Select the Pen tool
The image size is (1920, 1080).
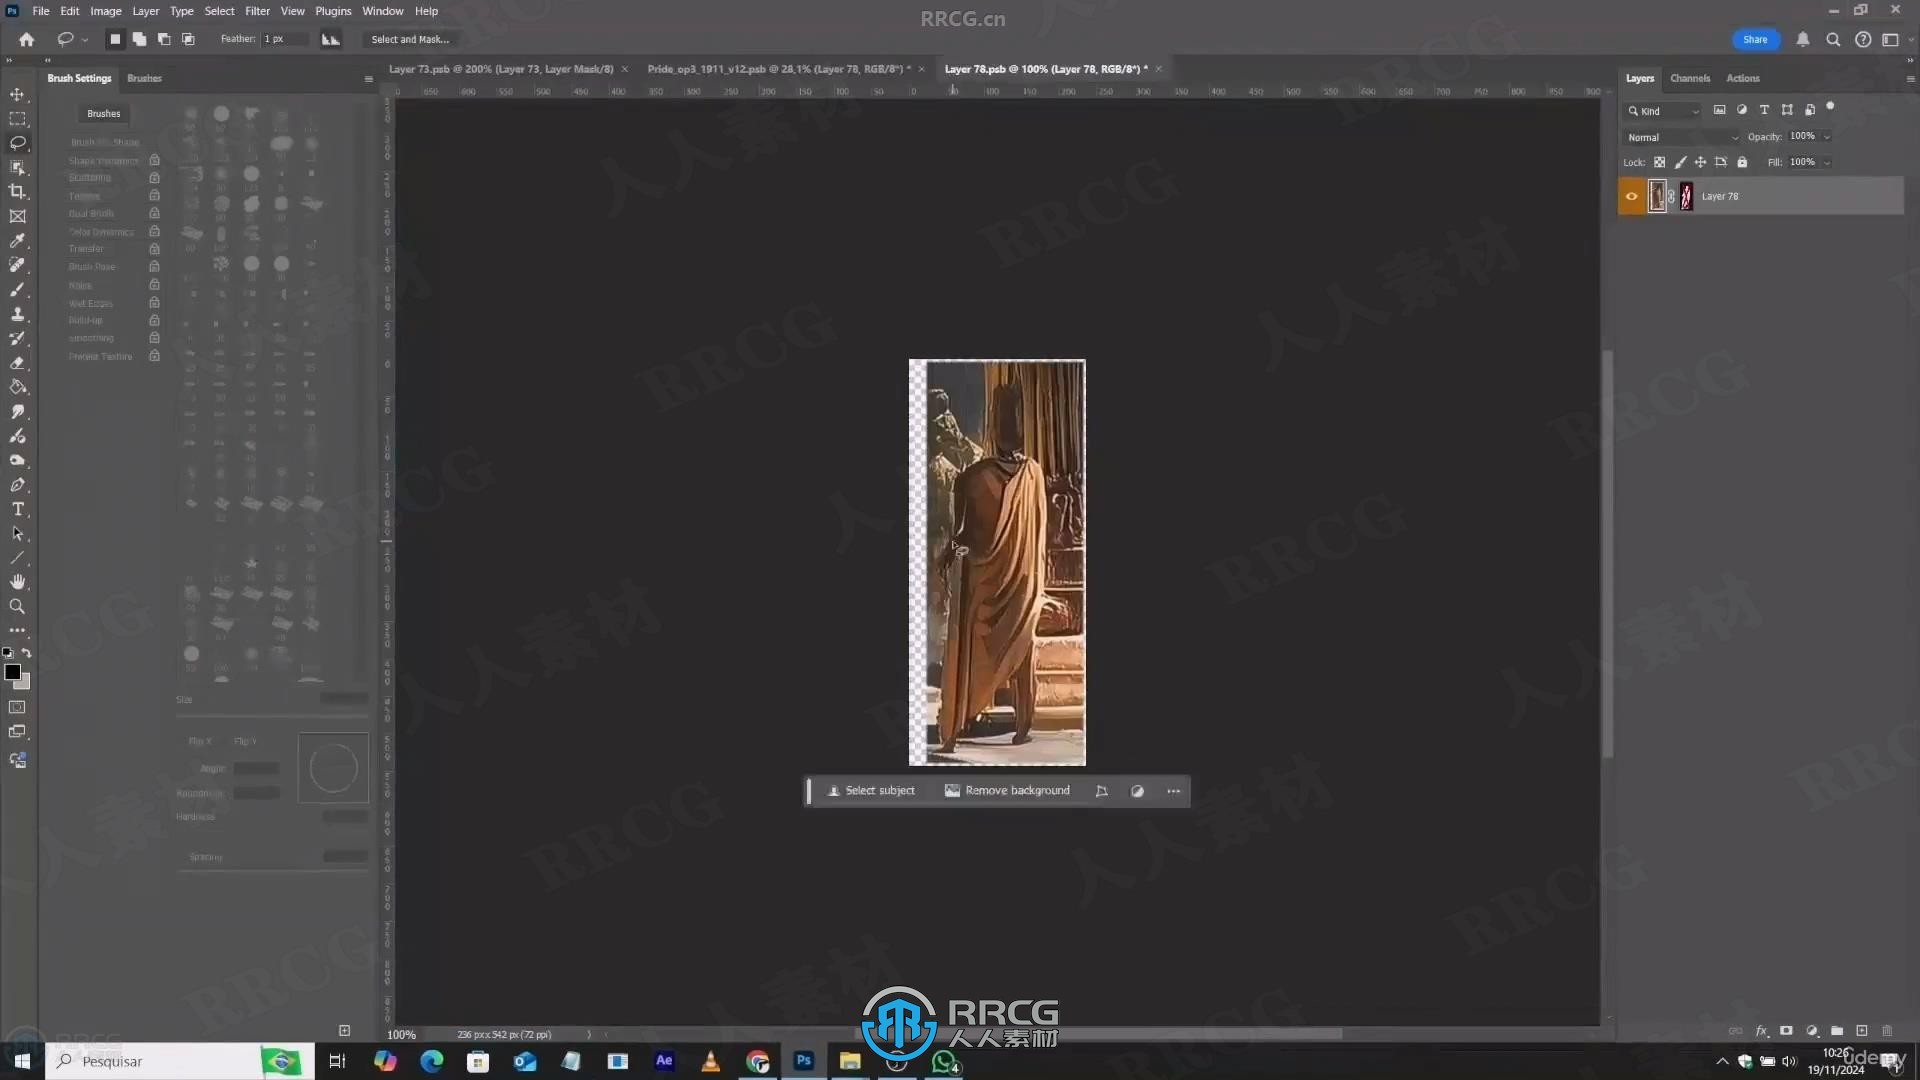(17, 485)
